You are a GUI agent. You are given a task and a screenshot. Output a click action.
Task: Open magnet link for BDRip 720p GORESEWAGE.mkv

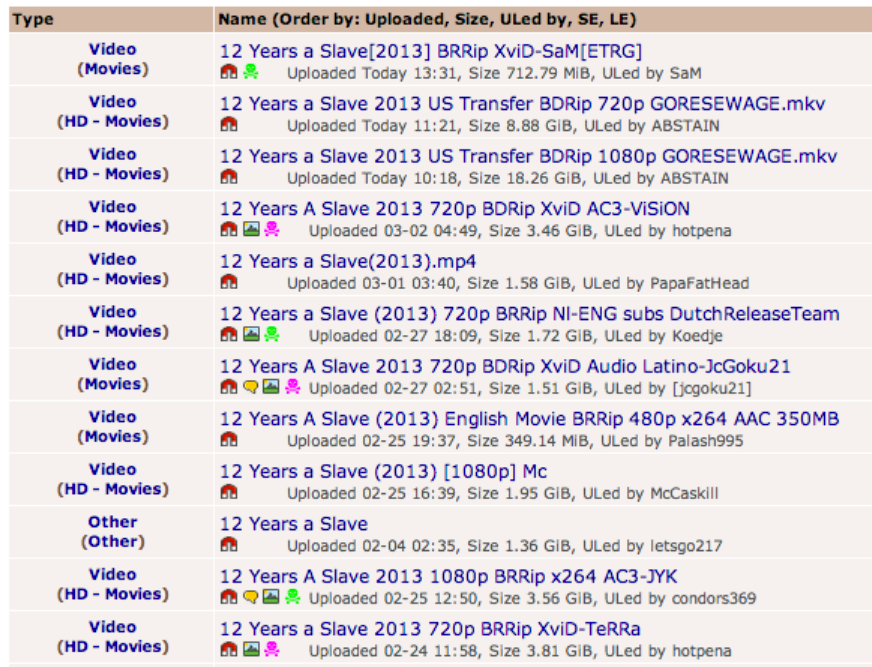229,124
